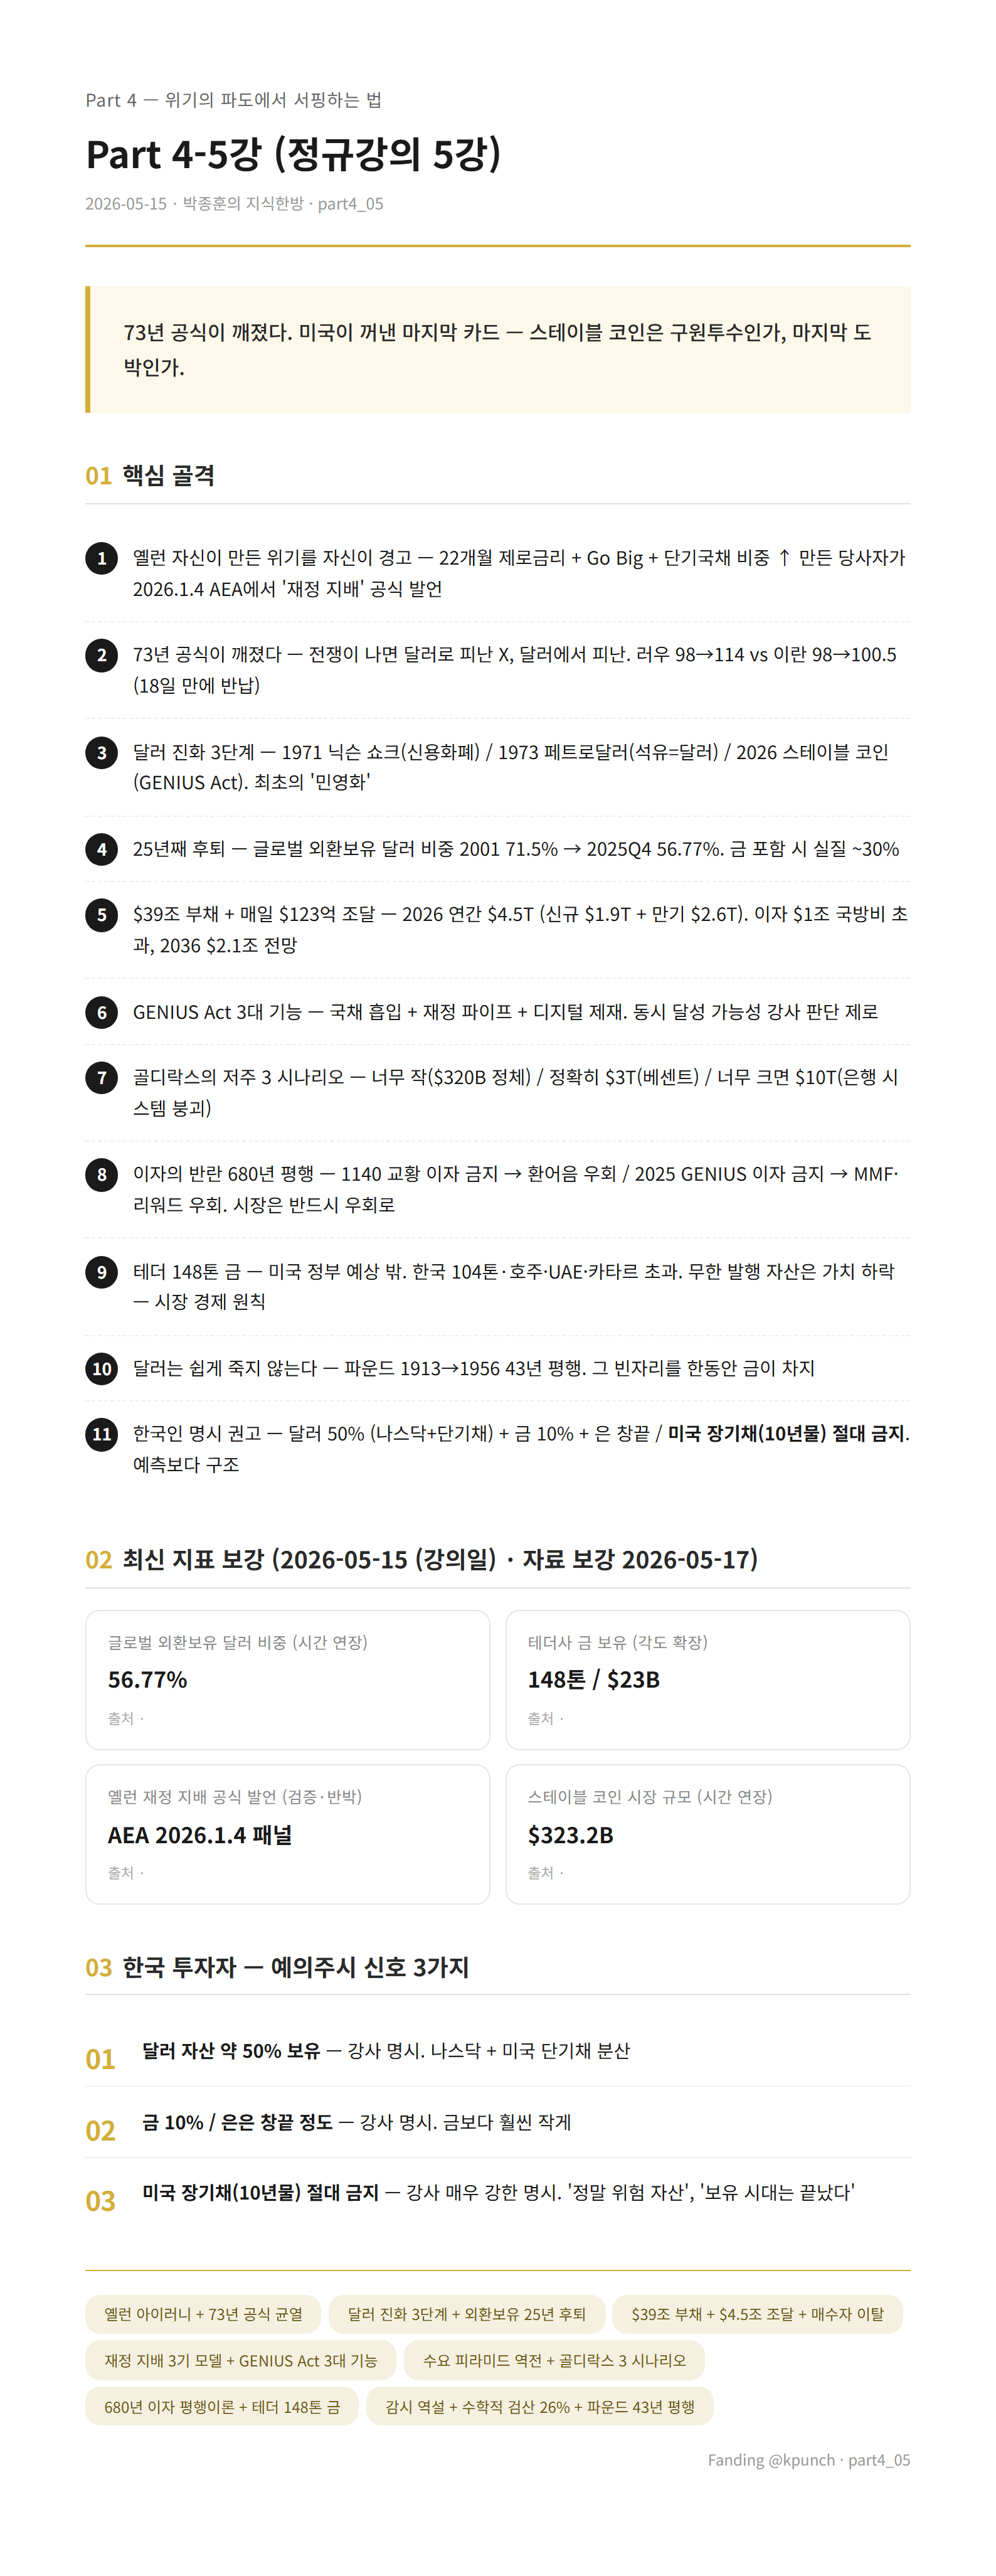Select the 달러 진화 3단계 + 외환보유 tag

467,2314
